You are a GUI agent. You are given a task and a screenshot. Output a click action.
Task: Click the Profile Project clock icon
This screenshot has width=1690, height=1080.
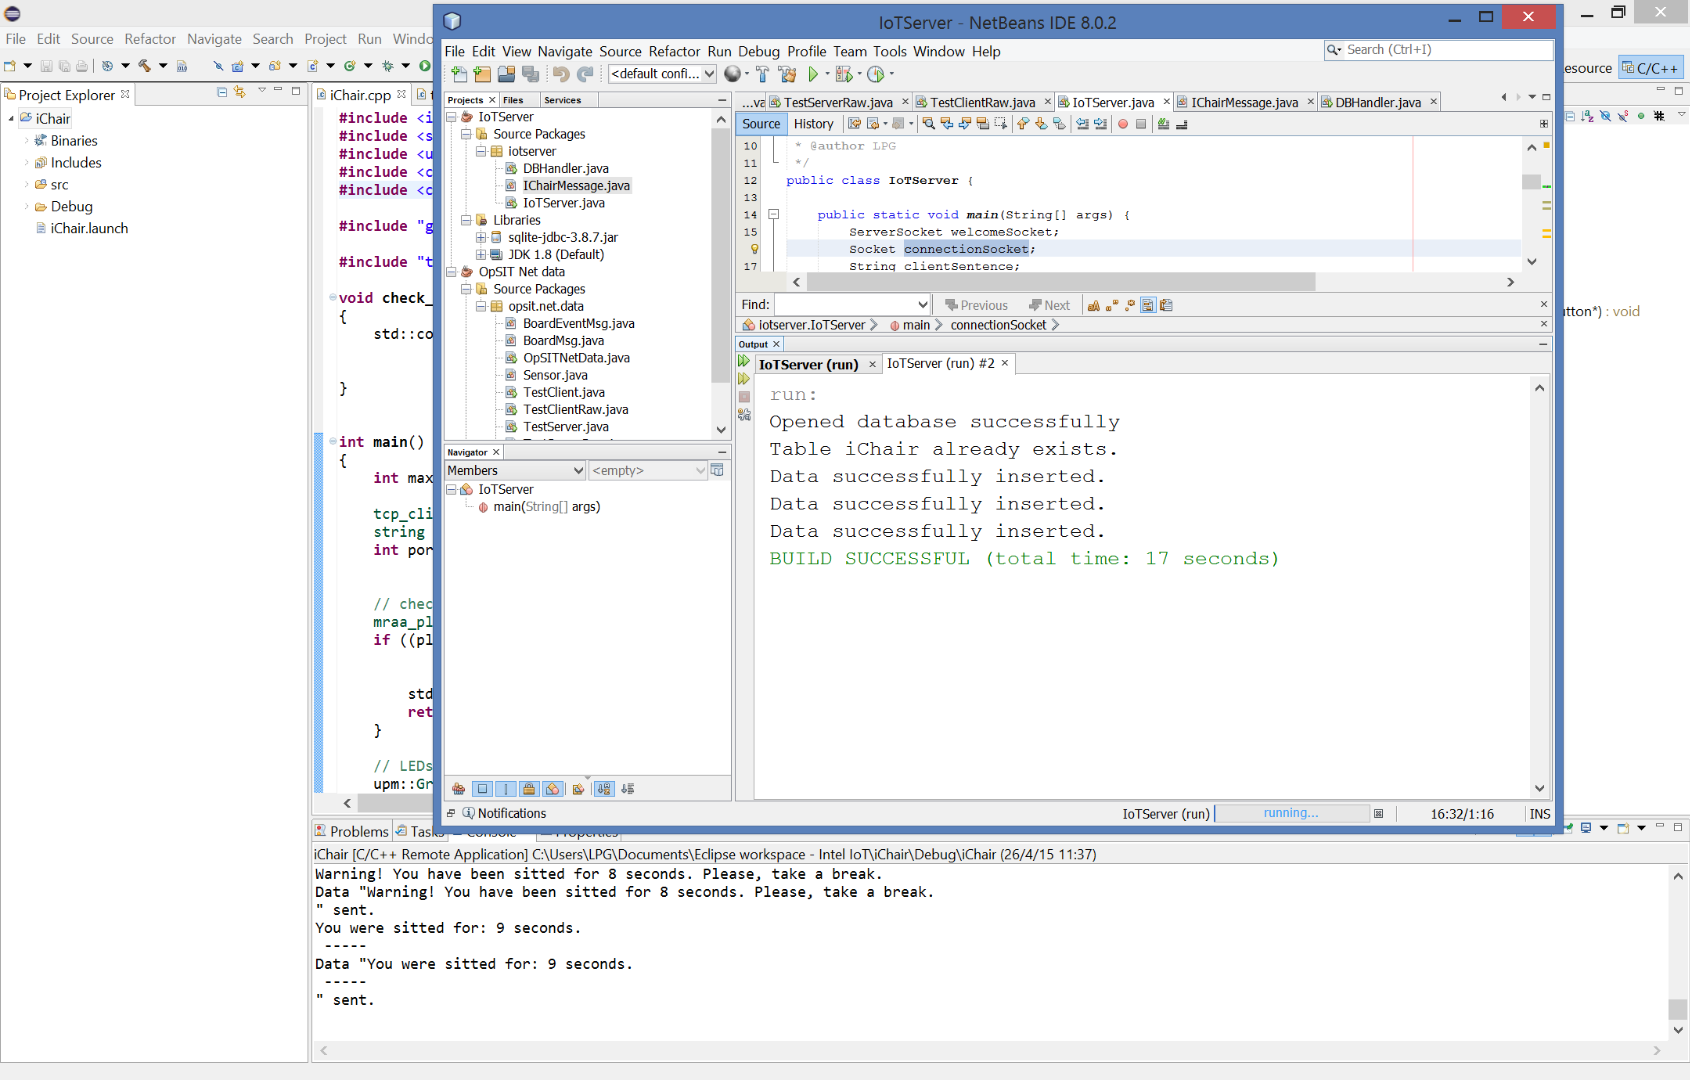(876, 74)
